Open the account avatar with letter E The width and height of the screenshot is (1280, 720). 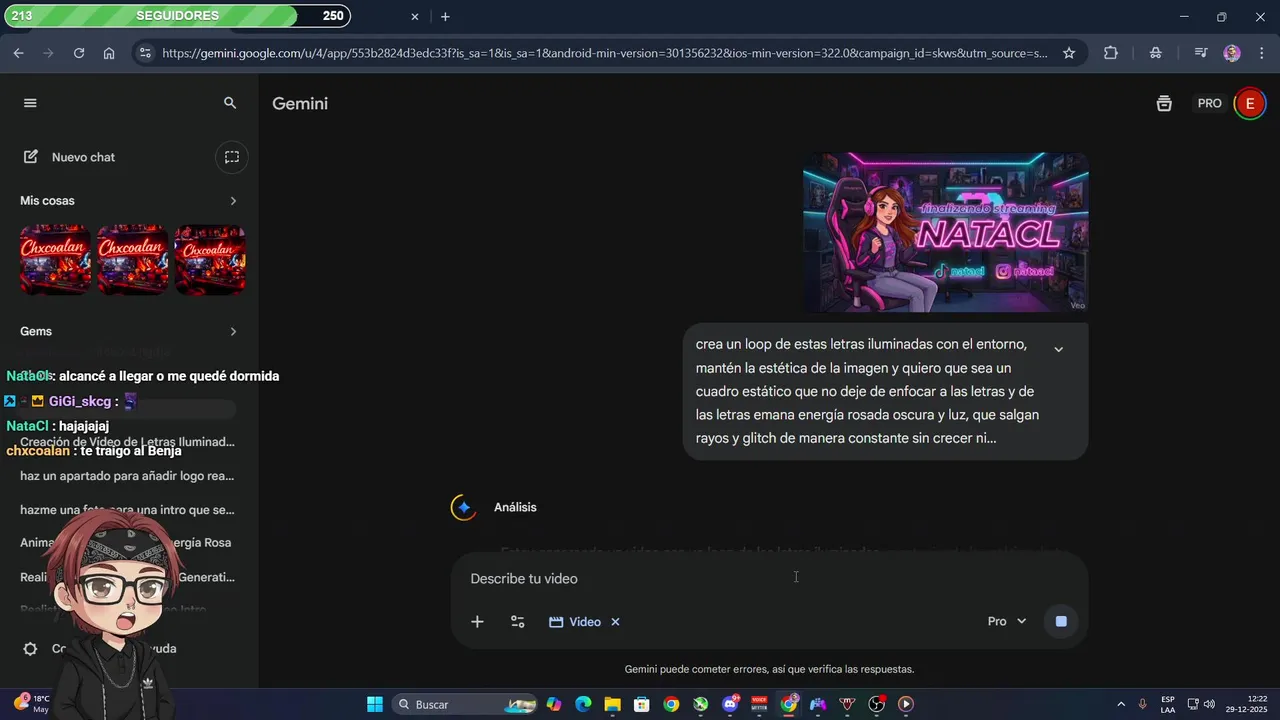pos(1249,104)
